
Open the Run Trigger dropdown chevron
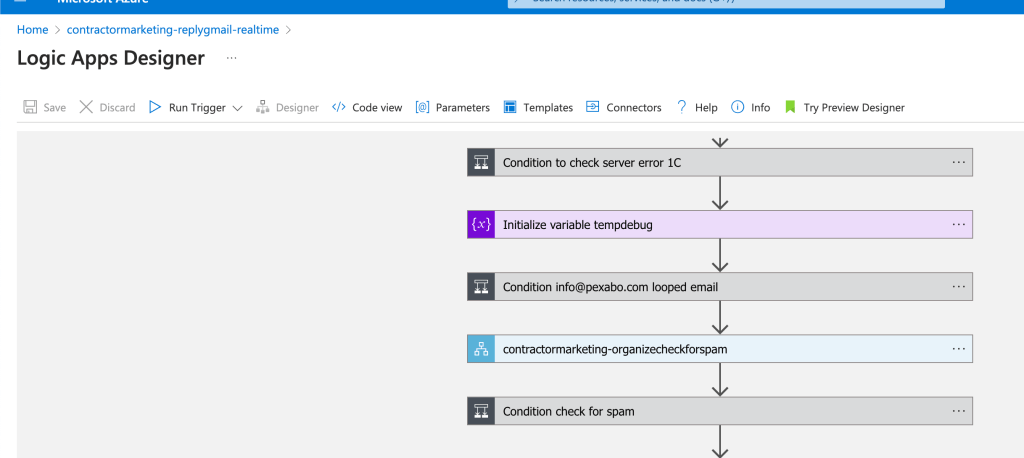237,108
